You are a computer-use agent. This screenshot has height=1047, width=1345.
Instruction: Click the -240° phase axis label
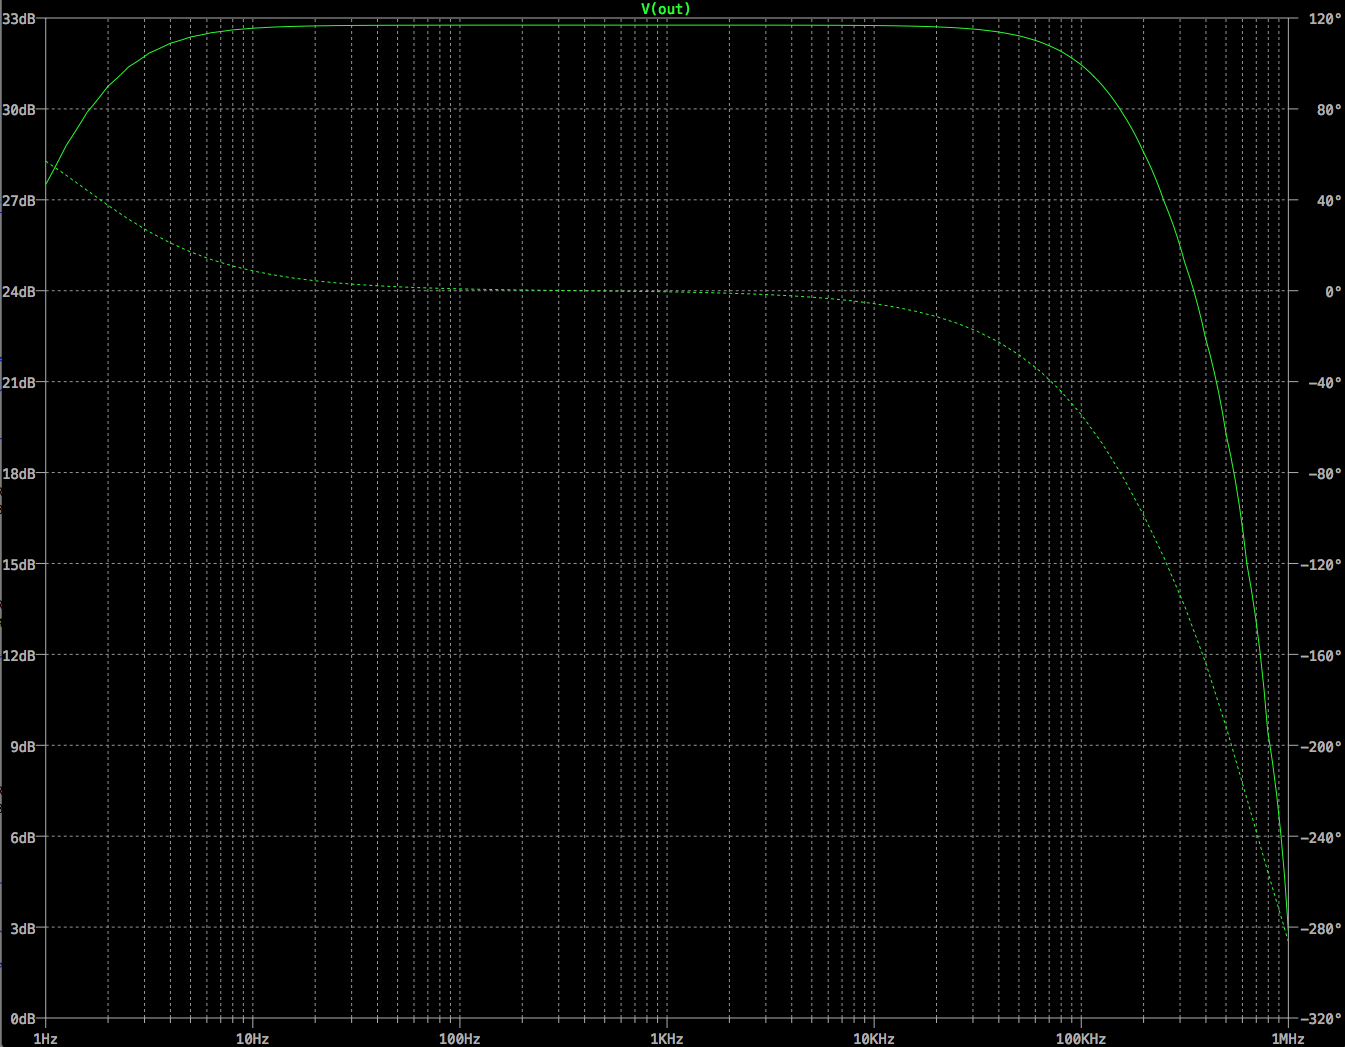[1321, 837]
